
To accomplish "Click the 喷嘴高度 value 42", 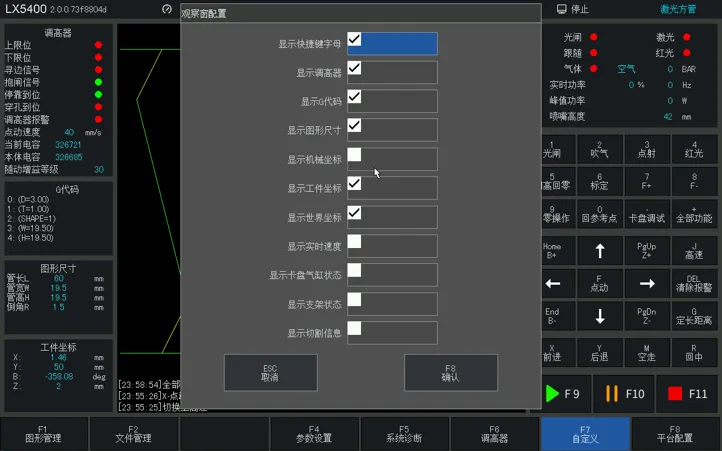I will click(668, 117).
